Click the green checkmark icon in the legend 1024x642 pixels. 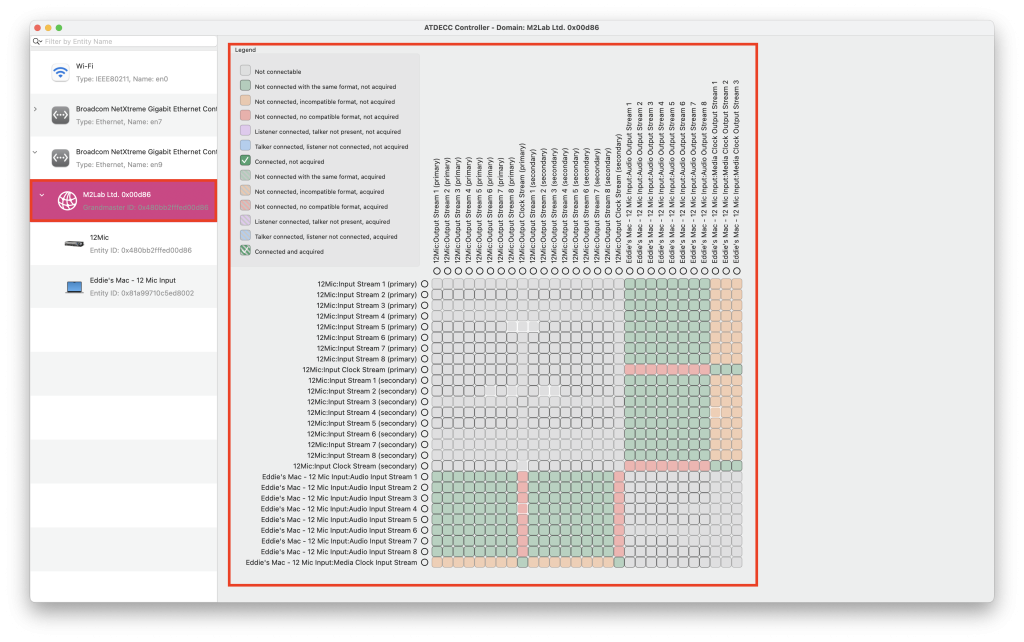pos(245,160)
